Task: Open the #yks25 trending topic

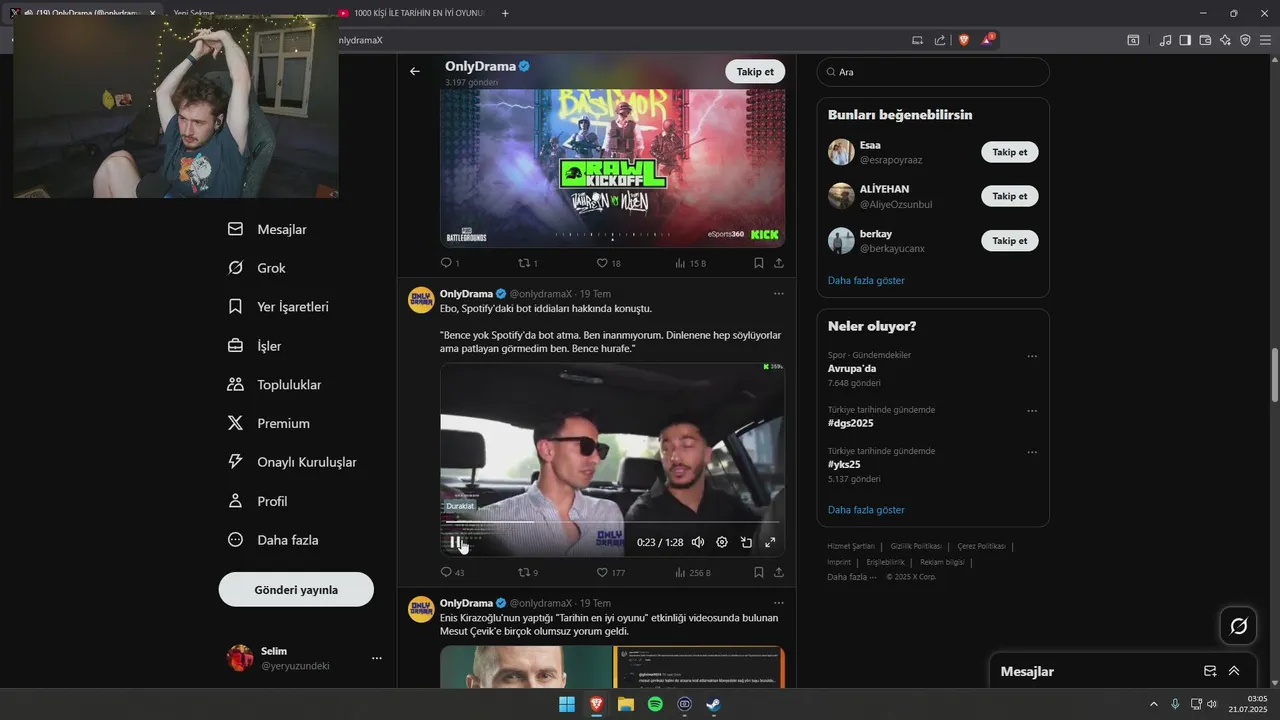Action: point(844,465)
